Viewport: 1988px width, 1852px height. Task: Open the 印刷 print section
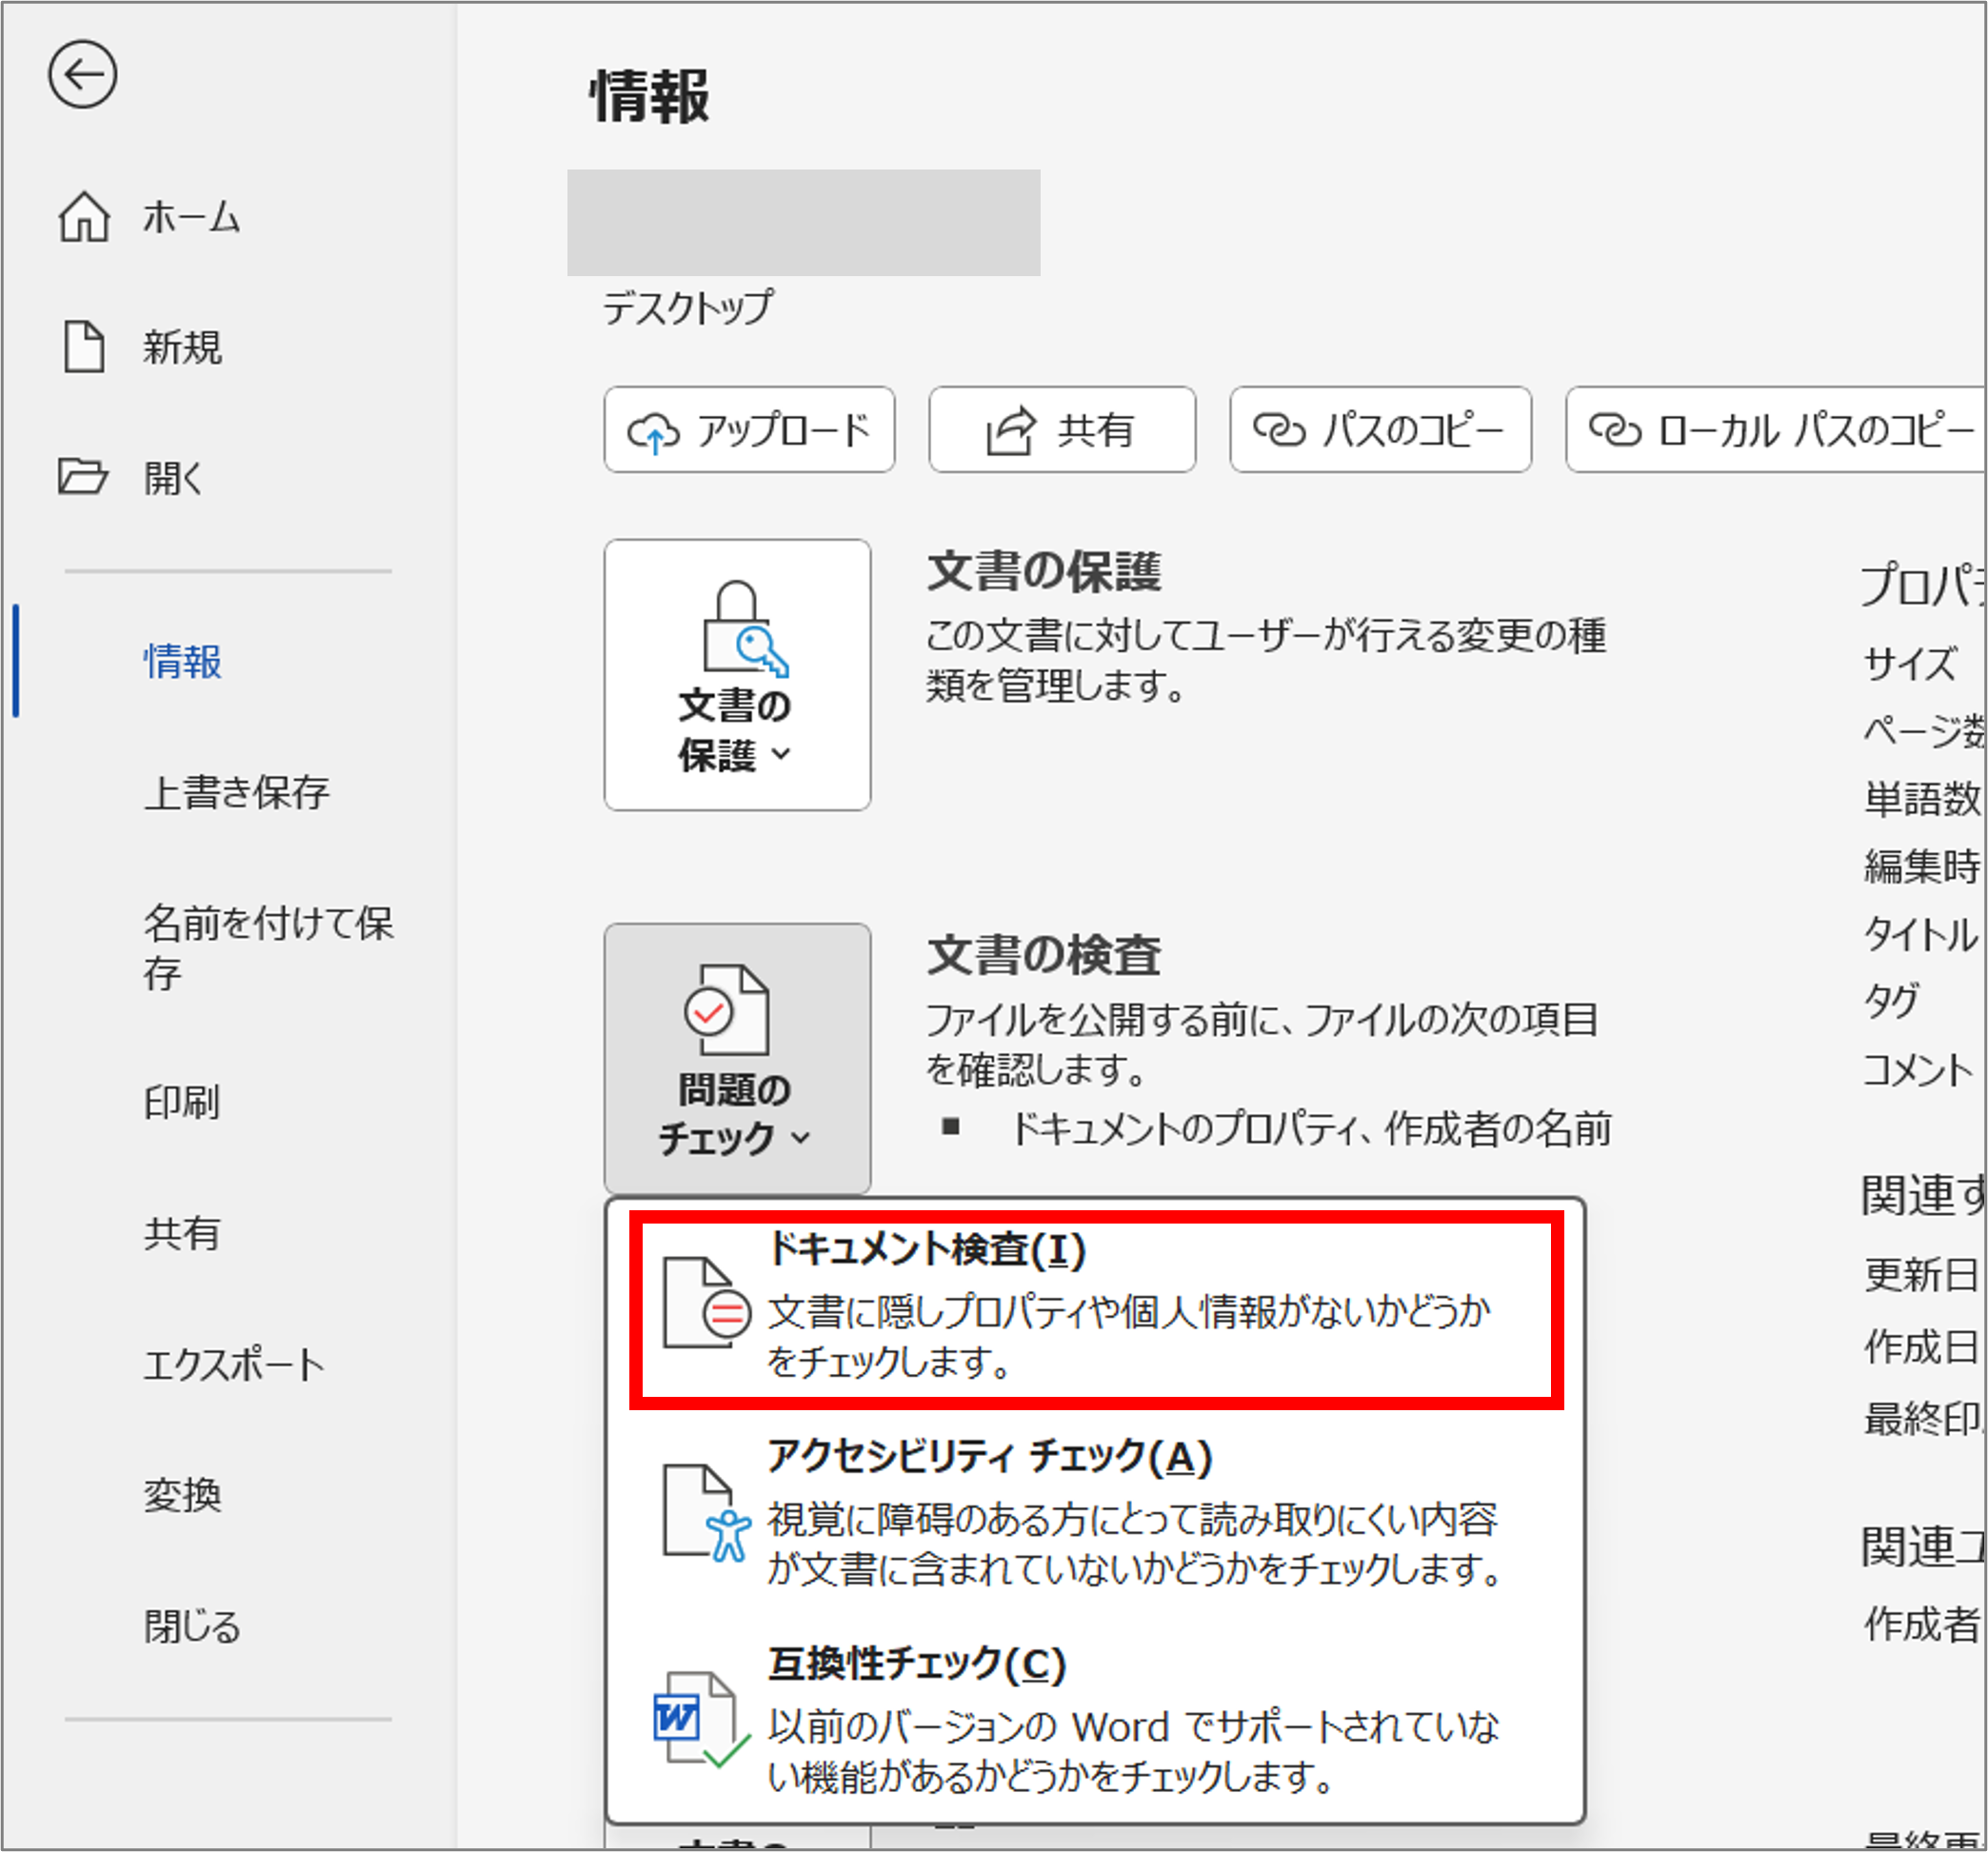click(183, 1103)
